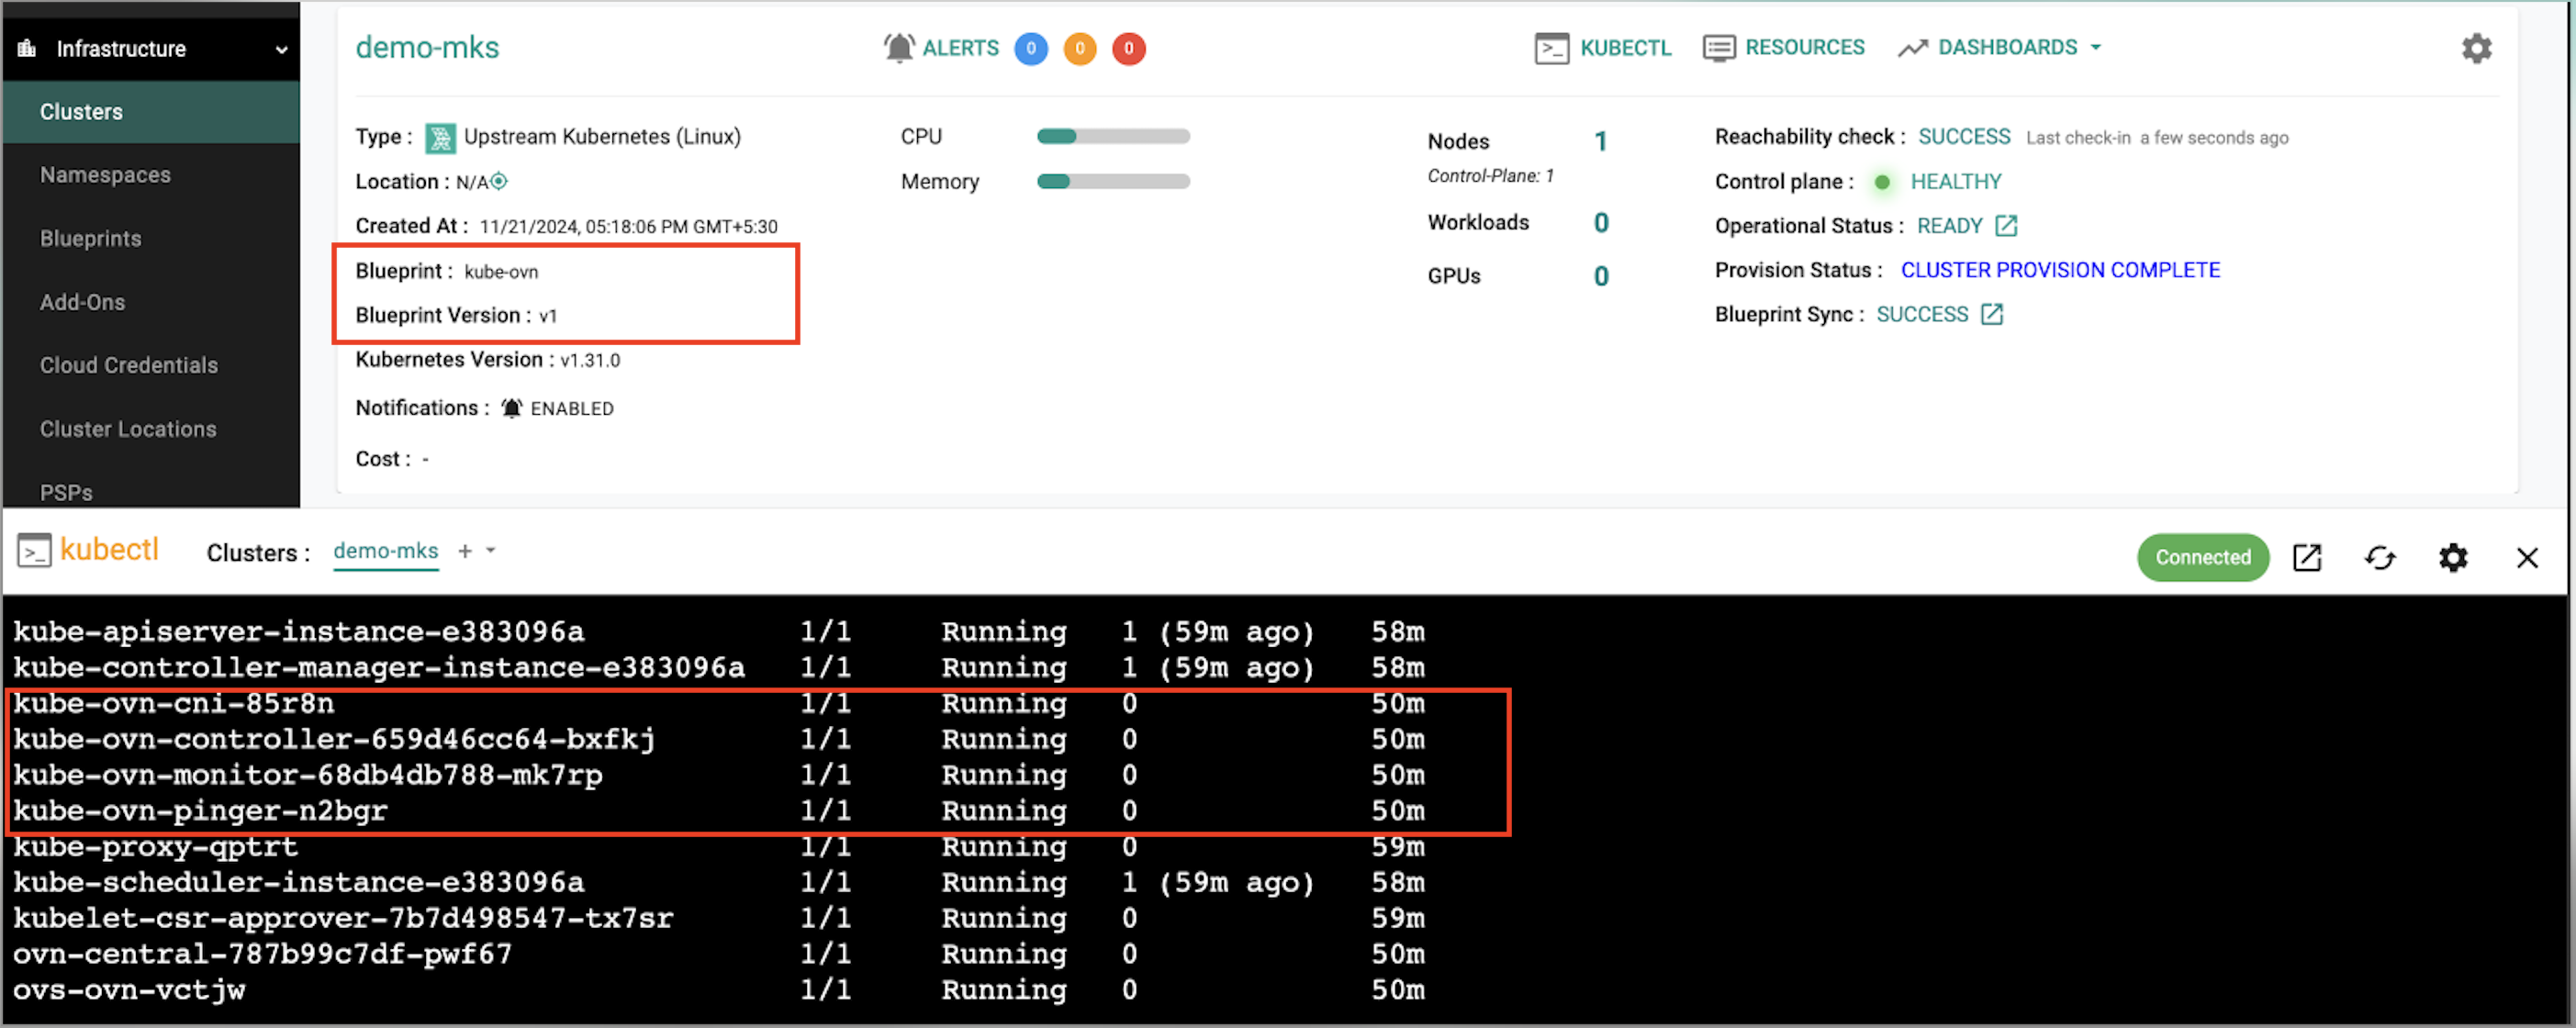Click the READY operational status link
2576x1028 pixels.
tap(1948, 226)
